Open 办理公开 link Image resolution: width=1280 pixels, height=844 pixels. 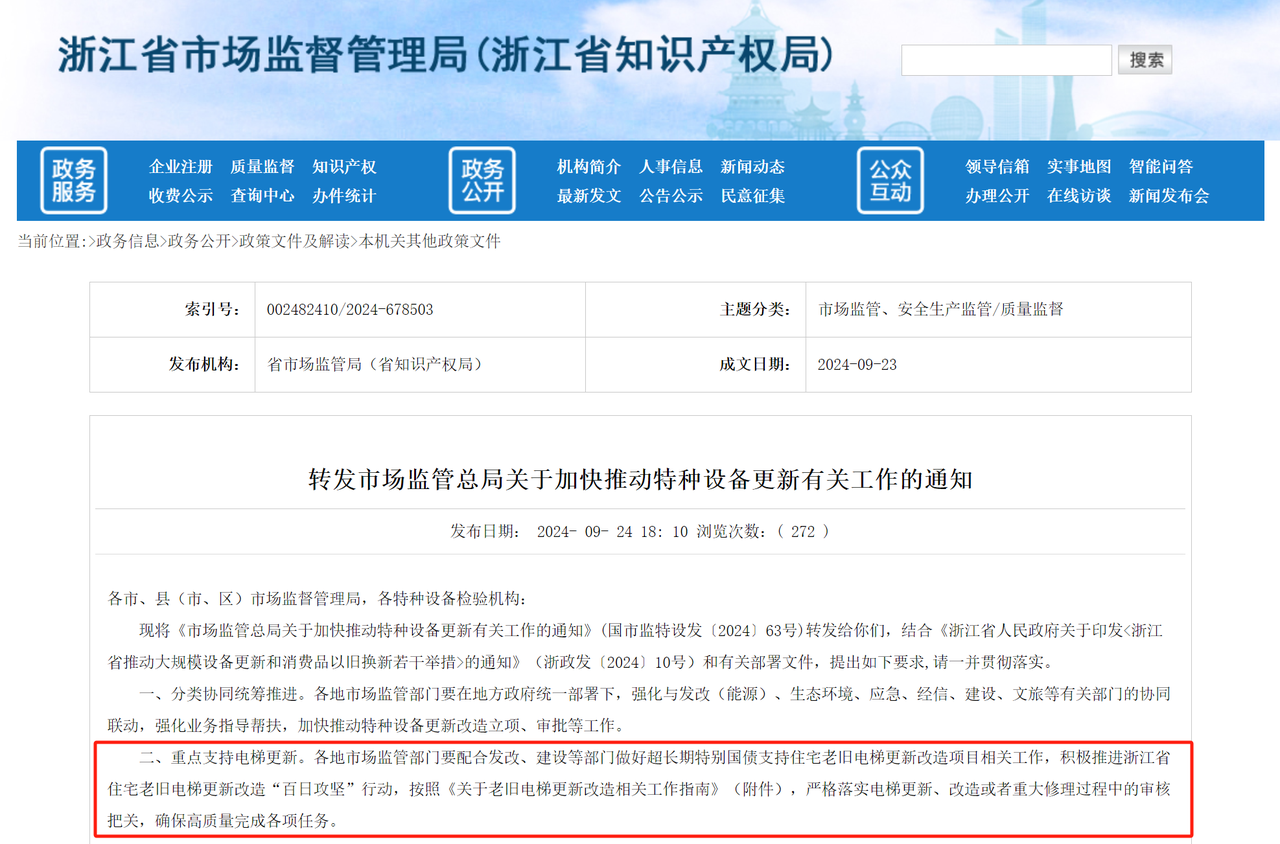coord(997,196)
